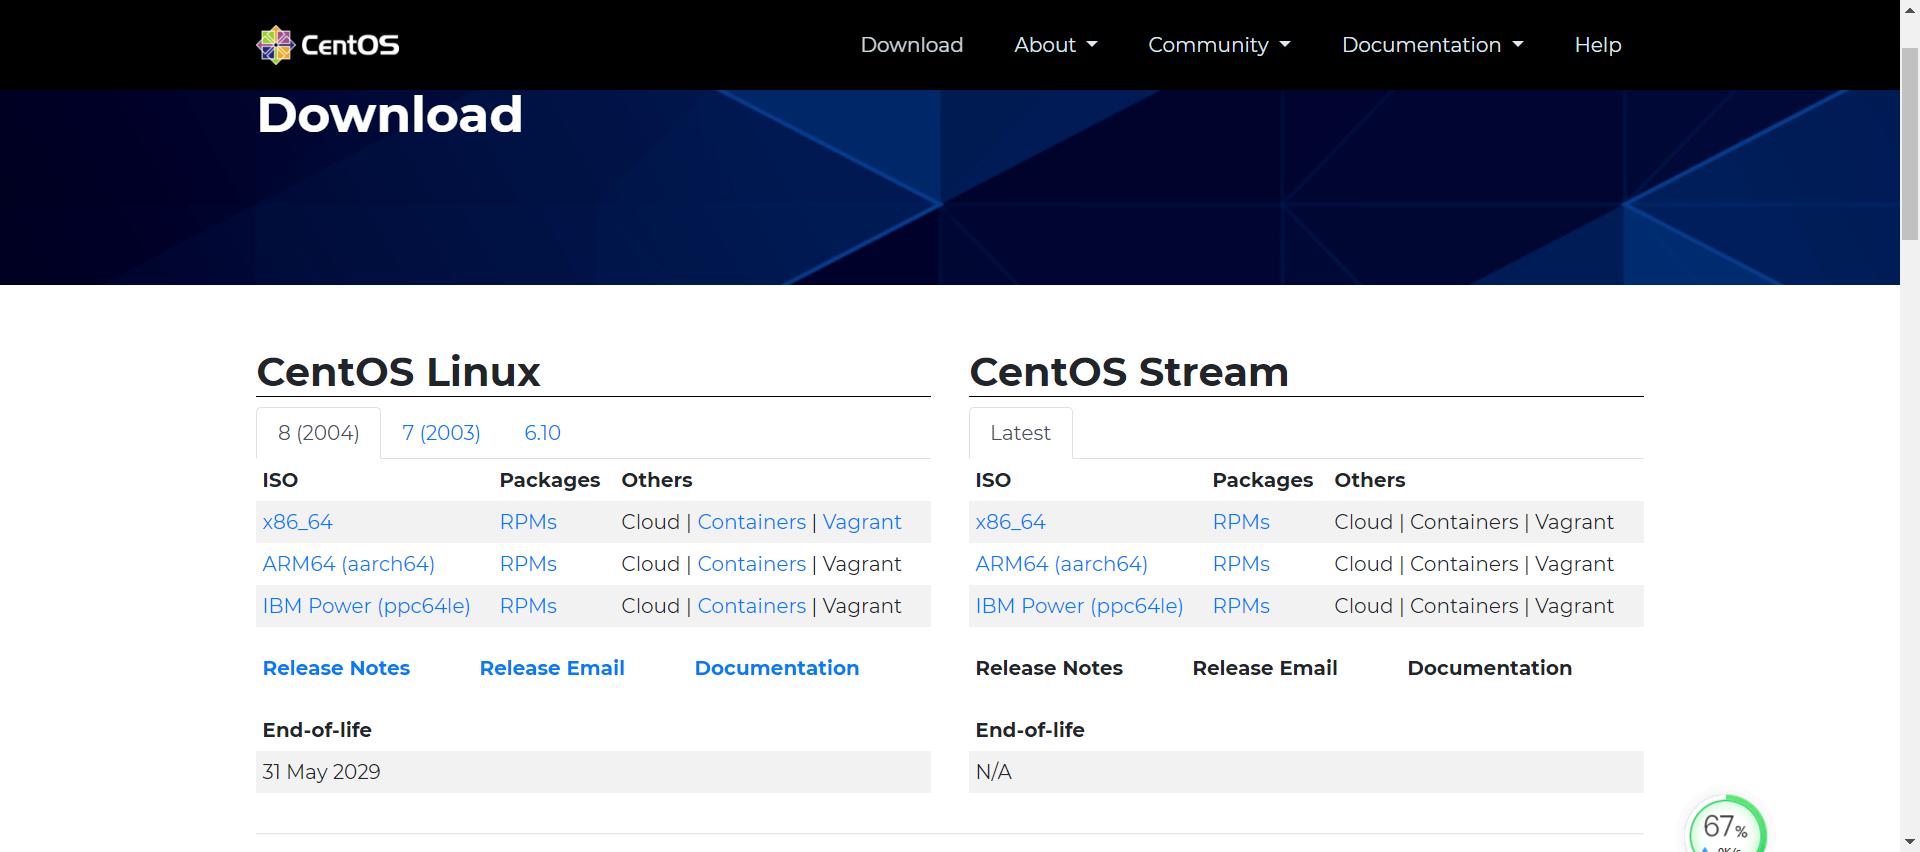Open RPMs link in CentOS Linux ARM64 row
The image size is (1920, 852).
pyautogui.click(x=528, y=564)
